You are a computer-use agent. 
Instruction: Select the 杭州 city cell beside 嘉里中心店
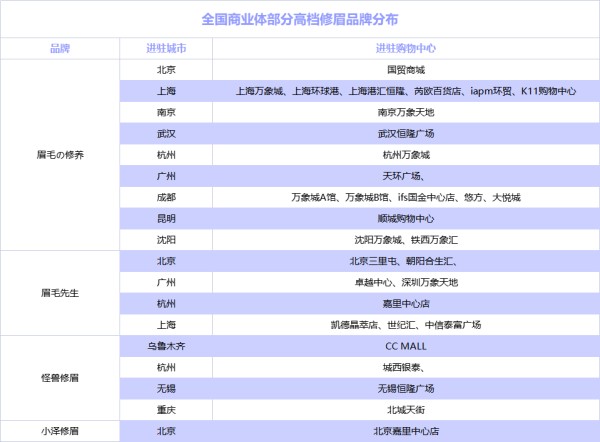(166, 304)
